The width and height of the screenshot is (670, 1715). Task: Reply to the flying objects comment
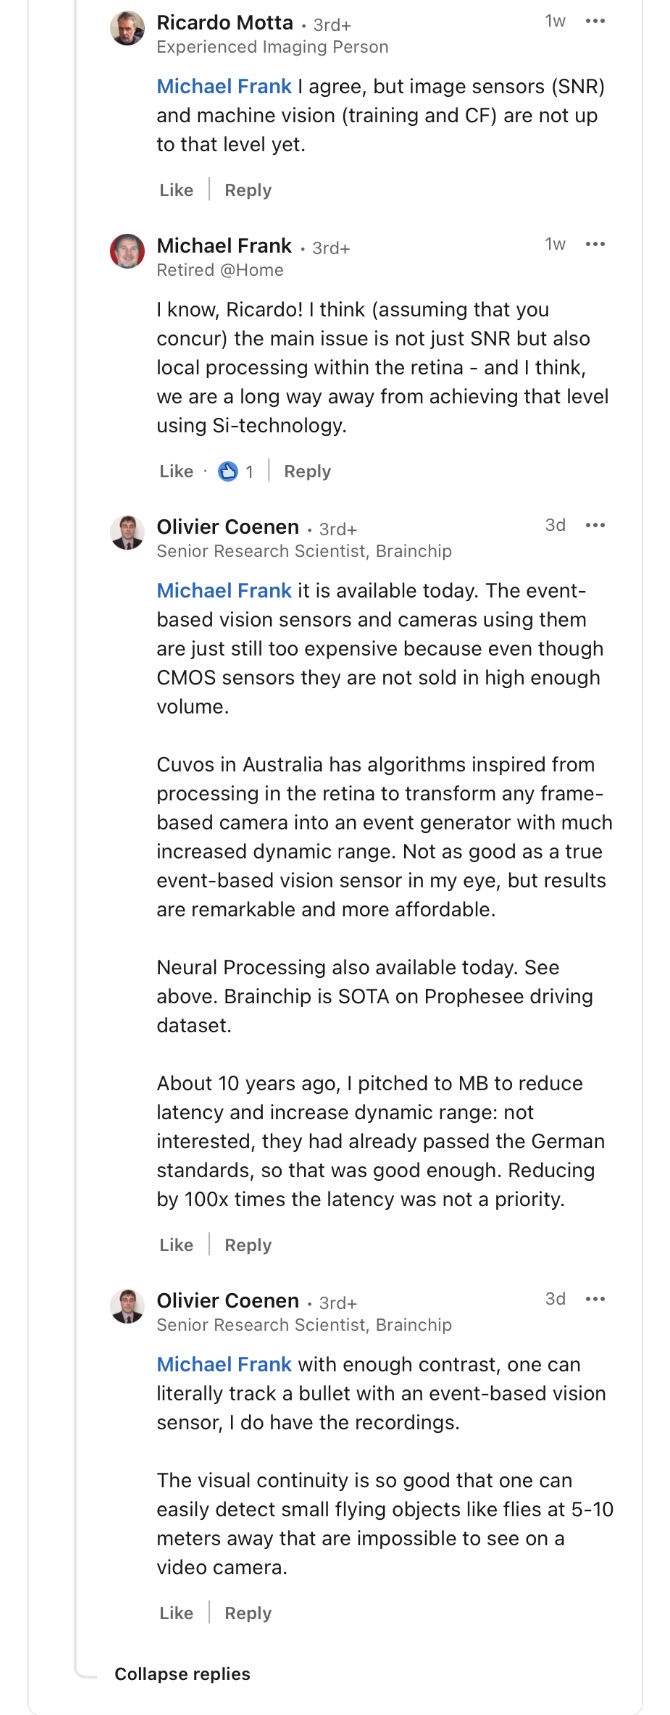248,1613
